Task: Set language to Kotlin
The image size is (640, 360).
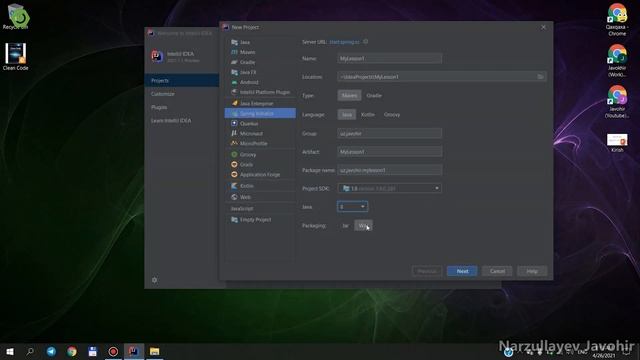Action: [367, 115]
